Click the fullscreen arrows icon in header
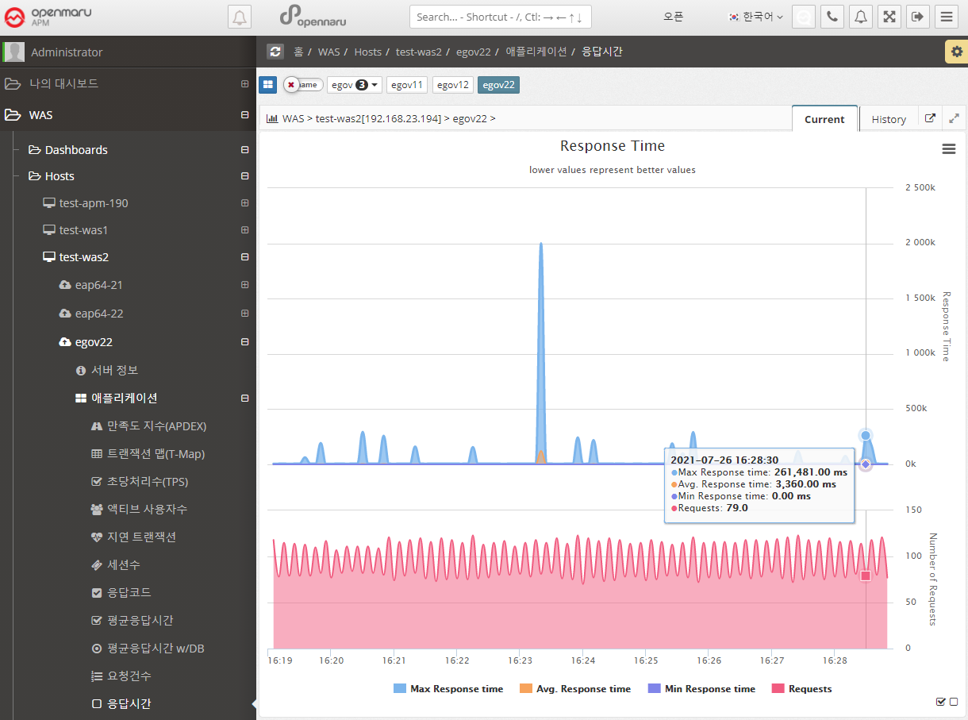 [x=888, y=17]
